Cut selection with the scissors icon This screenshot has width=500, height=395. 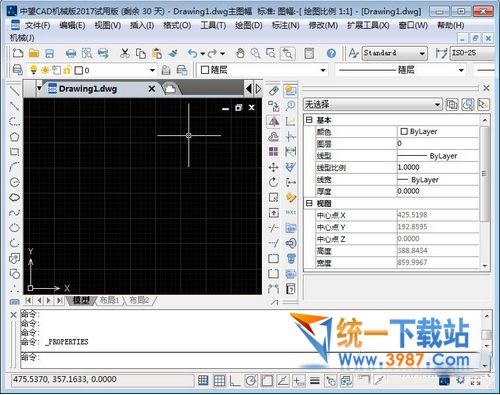125,53
